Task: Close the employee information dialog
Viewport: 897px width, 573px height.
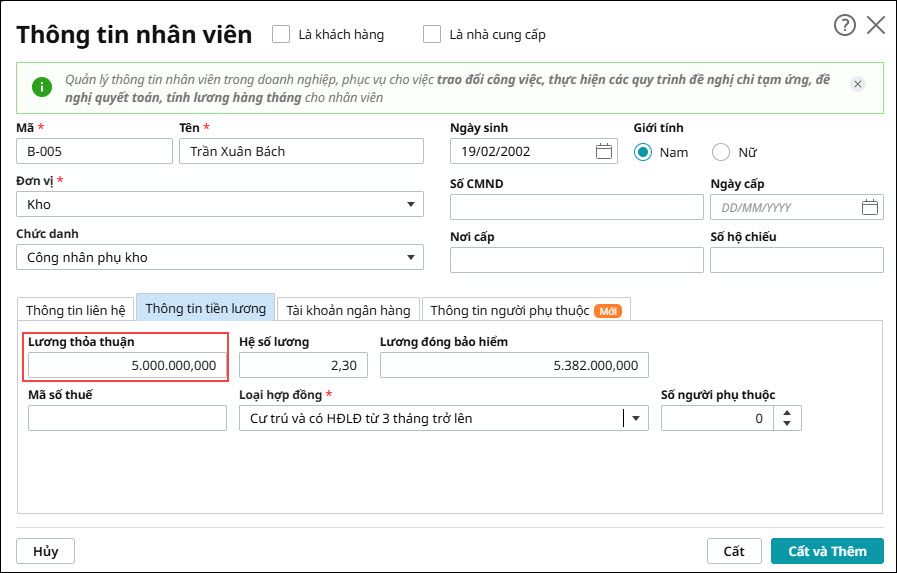Action: click(x=876, y=26)
